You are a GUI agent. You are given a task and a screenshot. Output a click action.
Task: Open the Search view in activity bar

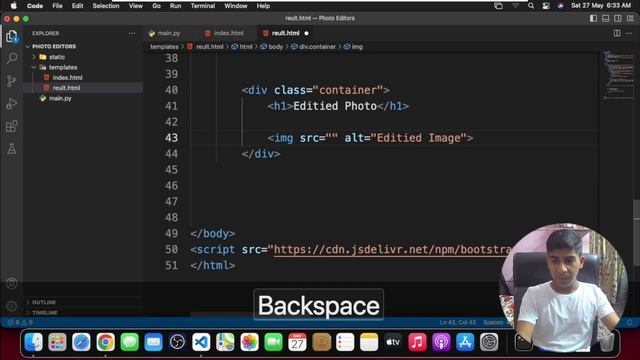click(x=12, y=58)
